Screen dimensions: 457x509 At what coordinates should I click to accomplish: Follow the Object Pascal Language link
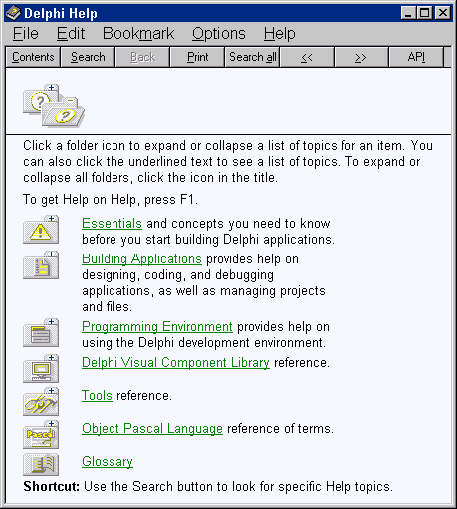coord(152,428)
